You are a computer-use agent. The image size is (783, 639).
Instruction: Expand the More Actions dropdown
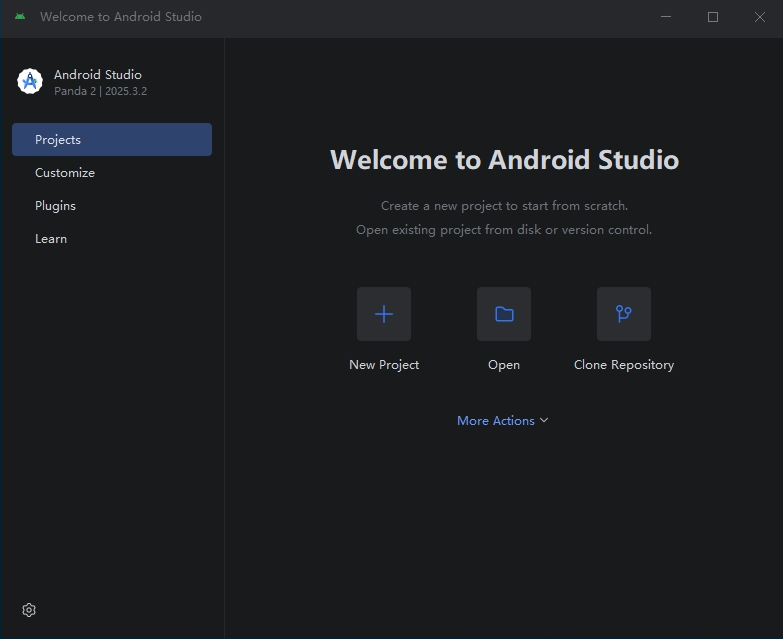(503, 420)
